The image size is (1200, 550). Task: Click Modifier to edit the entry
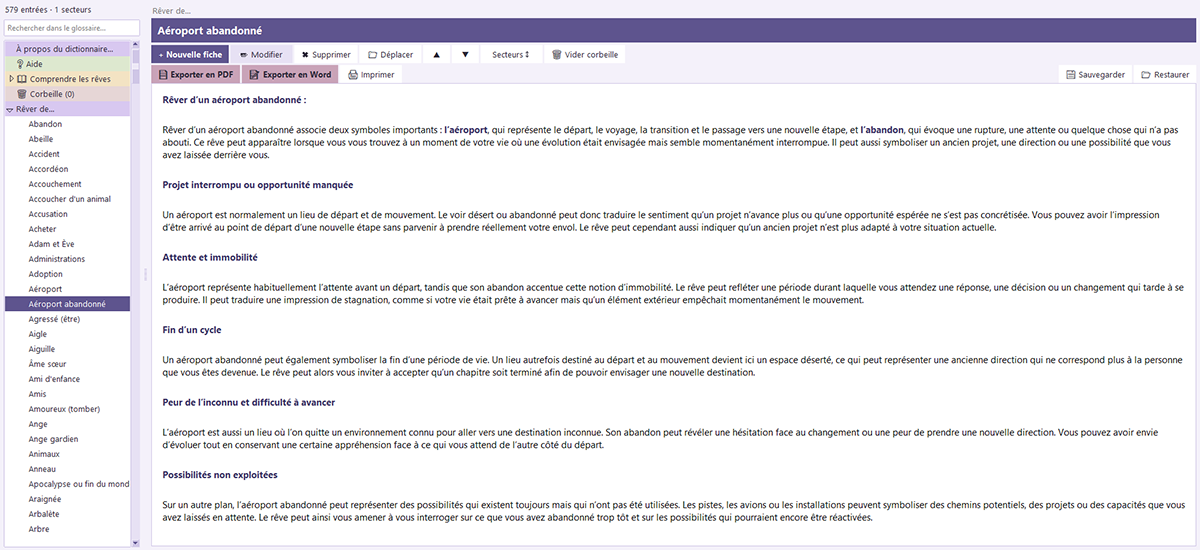coord(262,54)
